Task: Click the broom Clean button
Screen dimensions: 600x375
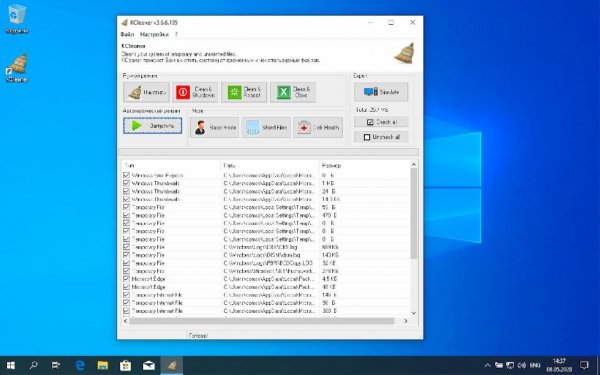Action: [x=146, y=92]
